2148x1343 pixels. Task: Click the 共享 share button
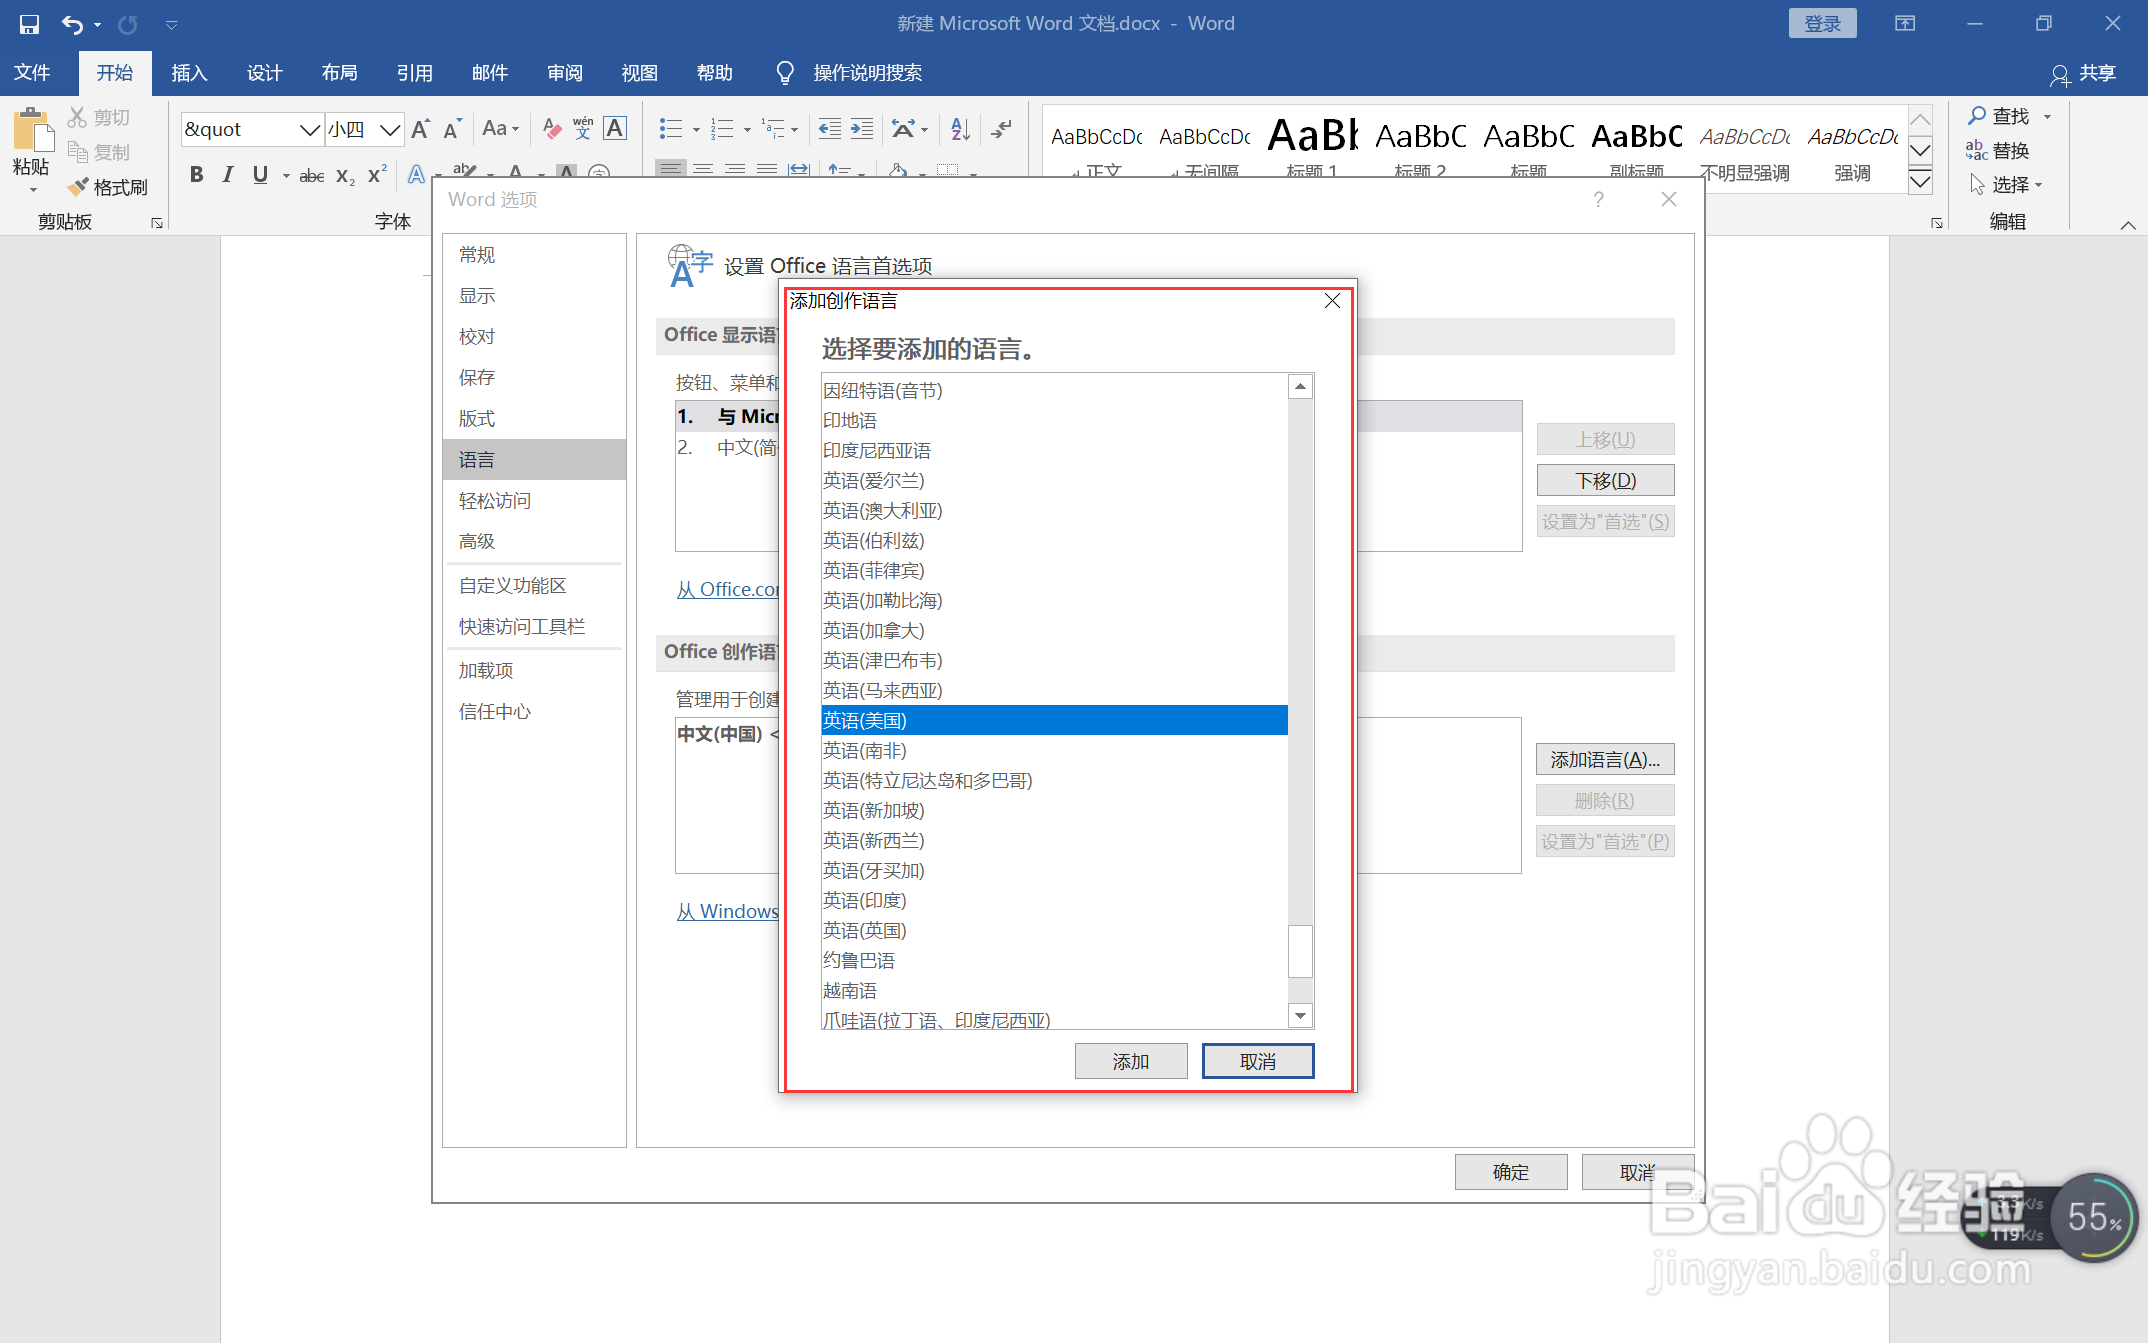click(2083, 73)
